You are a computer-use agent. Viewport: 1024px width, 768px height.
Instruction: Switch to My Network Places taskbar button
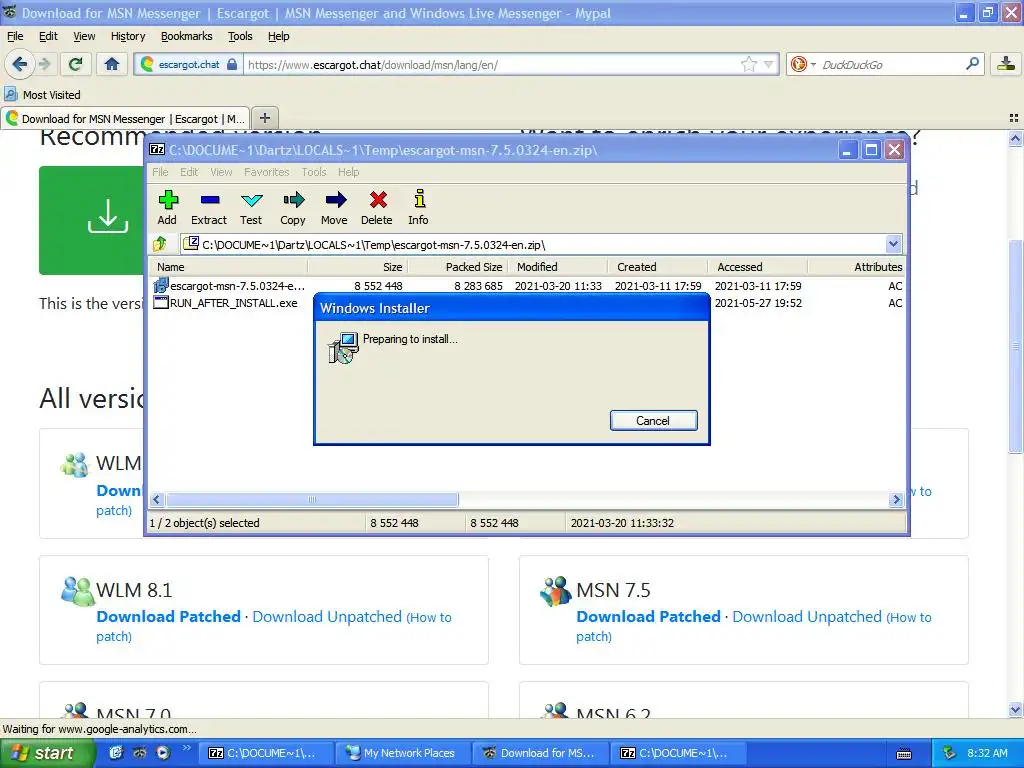click(402, 753)
